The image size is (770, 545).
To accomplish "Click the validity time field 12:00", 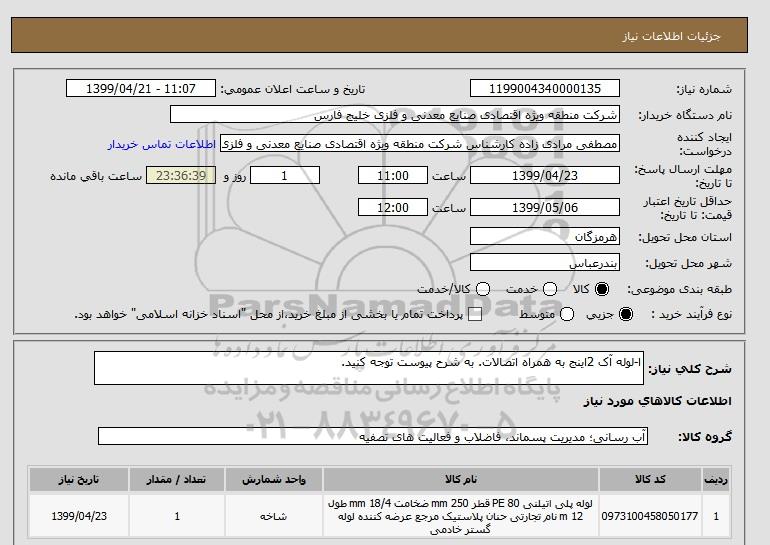I will click(393, 207).
